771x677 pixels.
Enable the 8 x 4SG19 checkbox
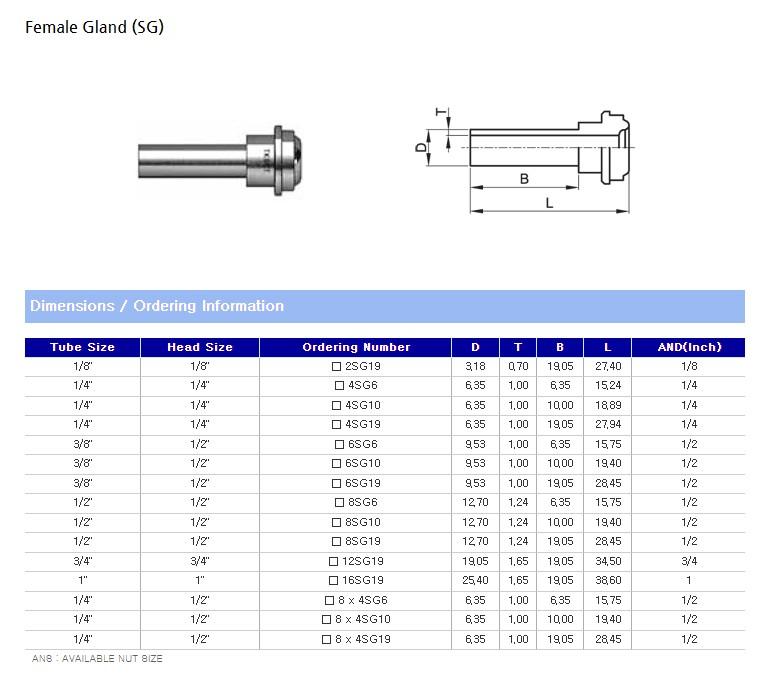coord(327,639)
